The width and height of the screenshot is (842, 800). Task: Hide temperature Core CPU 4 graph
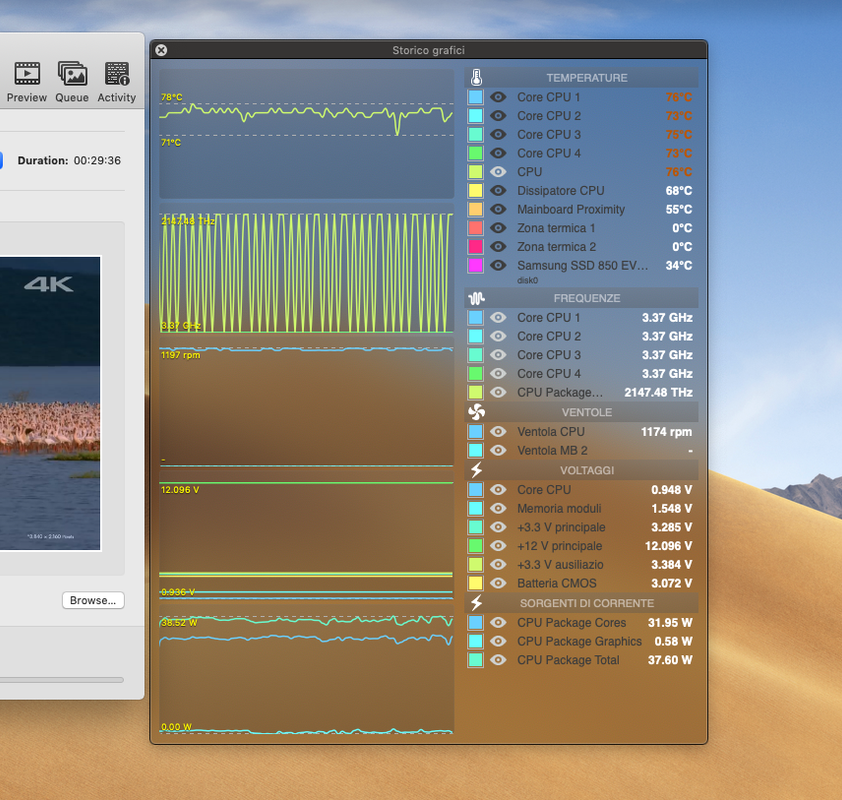click(x=498, y=153)
